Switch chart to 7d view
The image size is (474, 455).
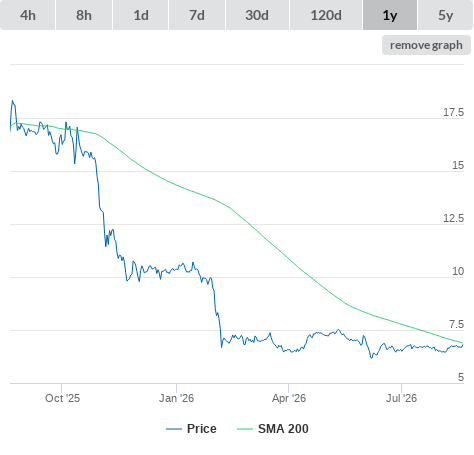197,15
